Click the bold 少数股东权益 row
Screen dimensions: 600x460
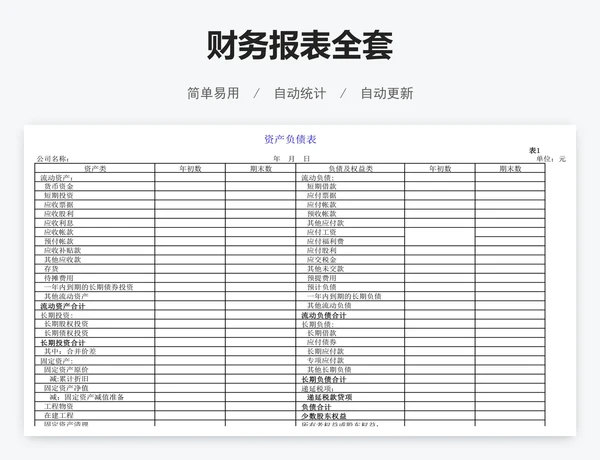pyautogui.click(x=324, y=416)
